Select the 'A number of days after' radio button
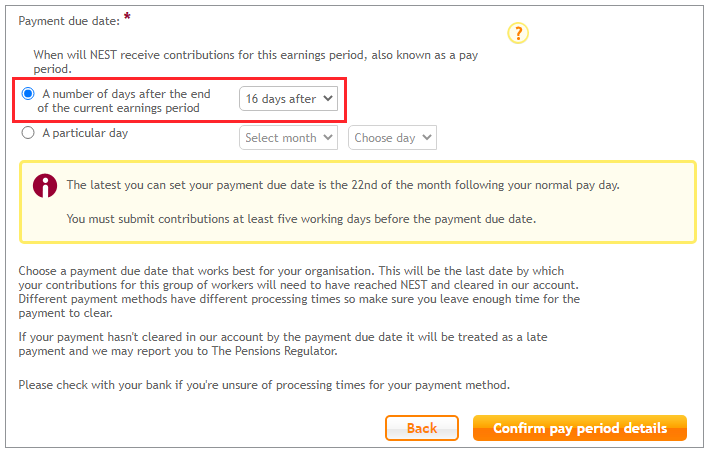The image size is (708, 452). pos(28,93)
